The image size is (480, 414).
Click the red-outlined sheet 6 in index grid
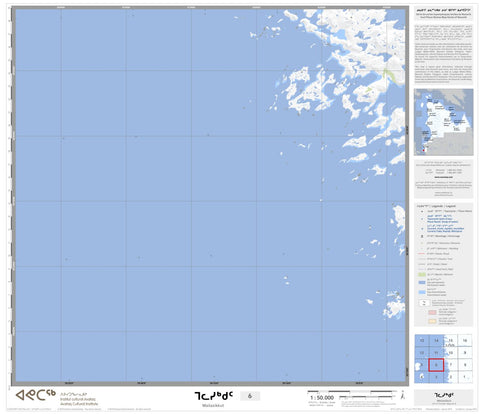436,365
